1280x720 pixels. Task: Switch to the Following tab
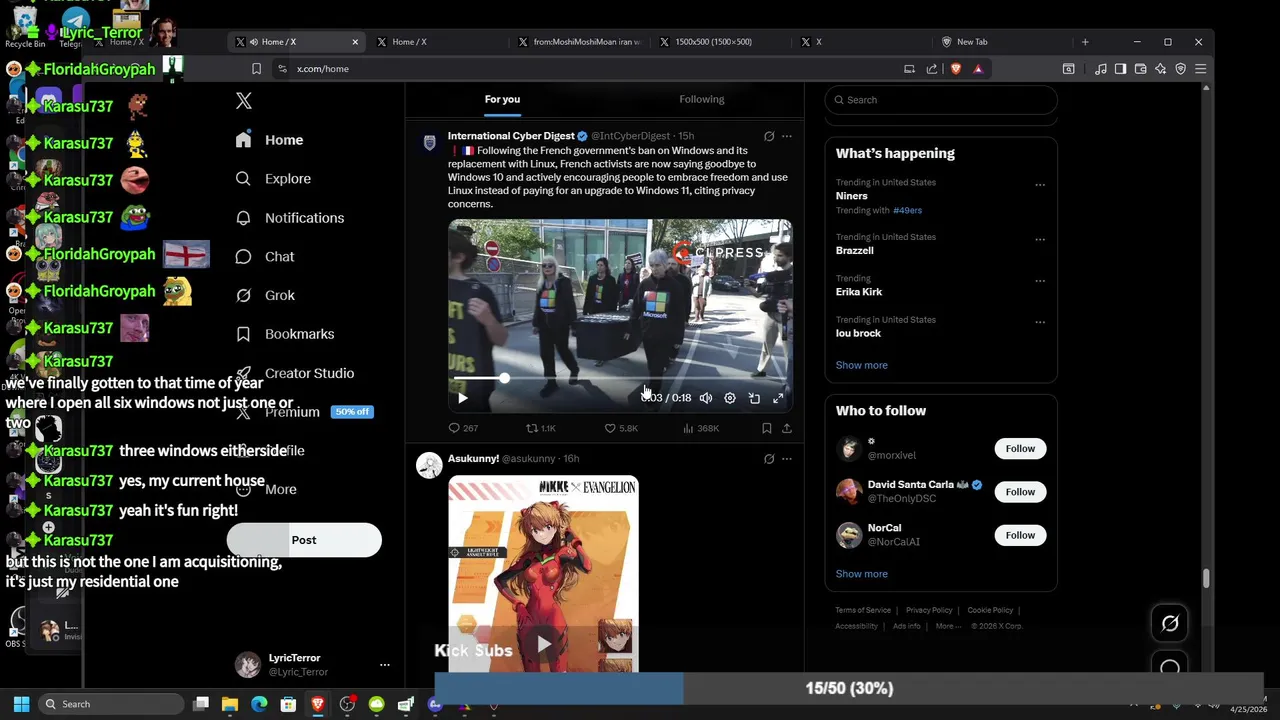pos(702,99)
